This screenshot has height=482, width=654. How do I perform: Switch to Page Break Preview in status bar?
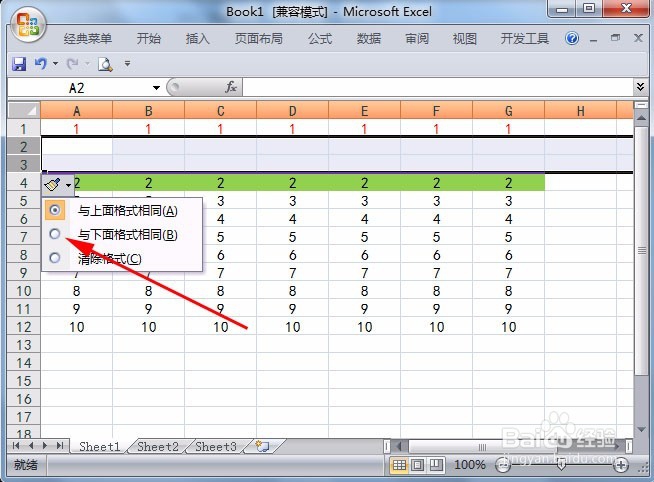(x=436, y=464)
